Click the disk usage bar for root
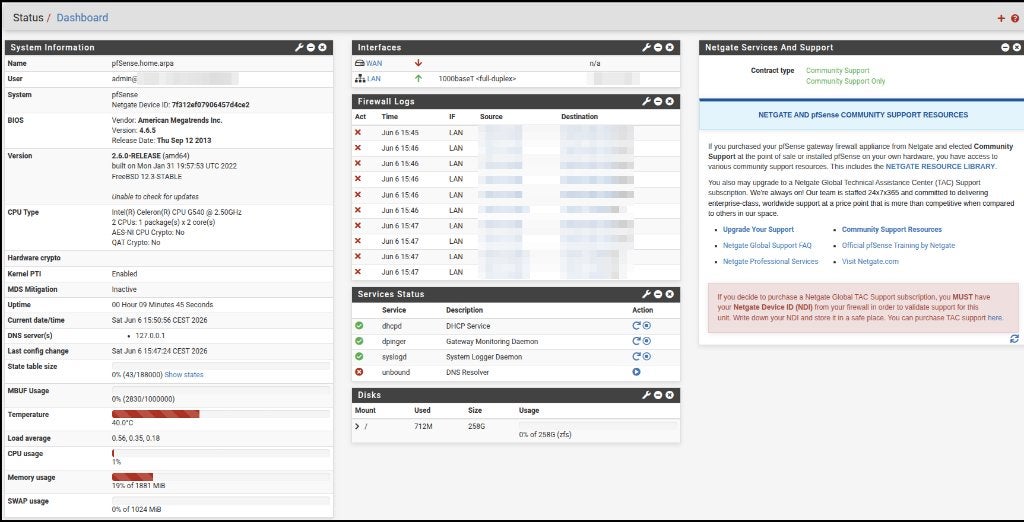 click(598, 425)
